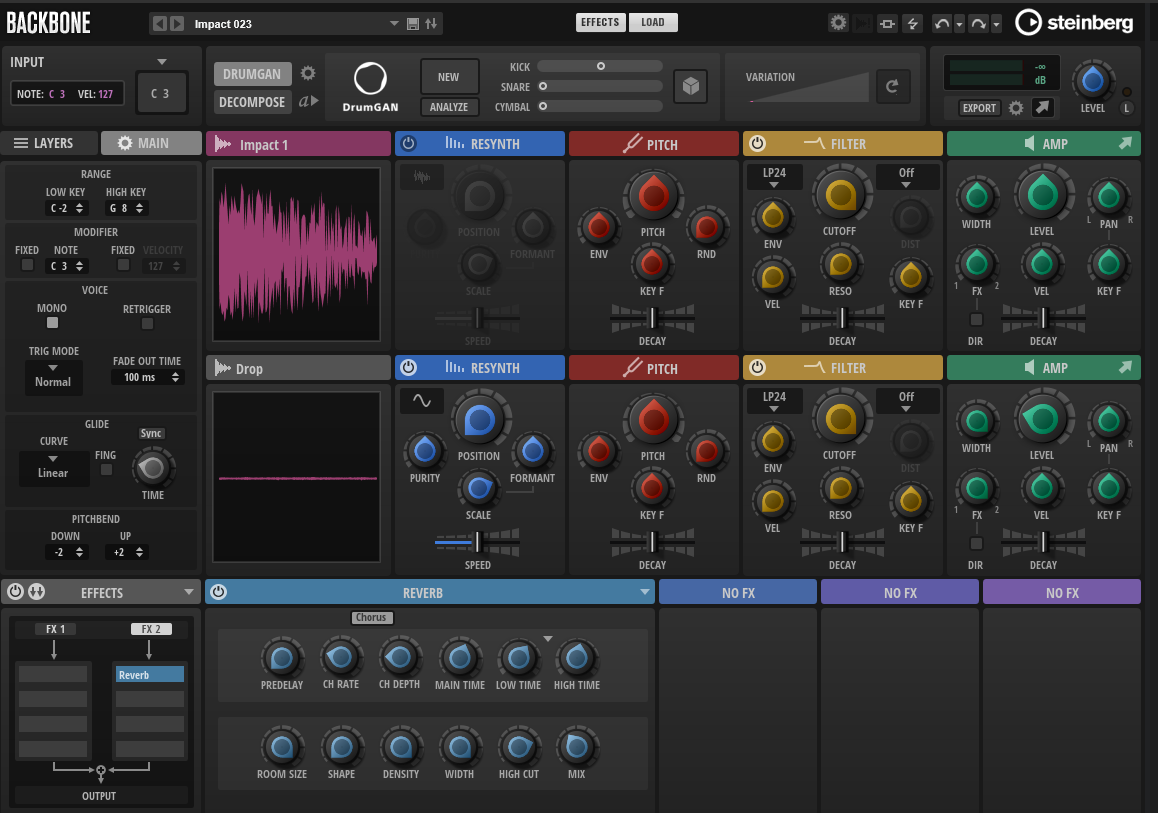
Task: Click the DrumGAN settings gear icon
Action: click(x=308, y=73)
